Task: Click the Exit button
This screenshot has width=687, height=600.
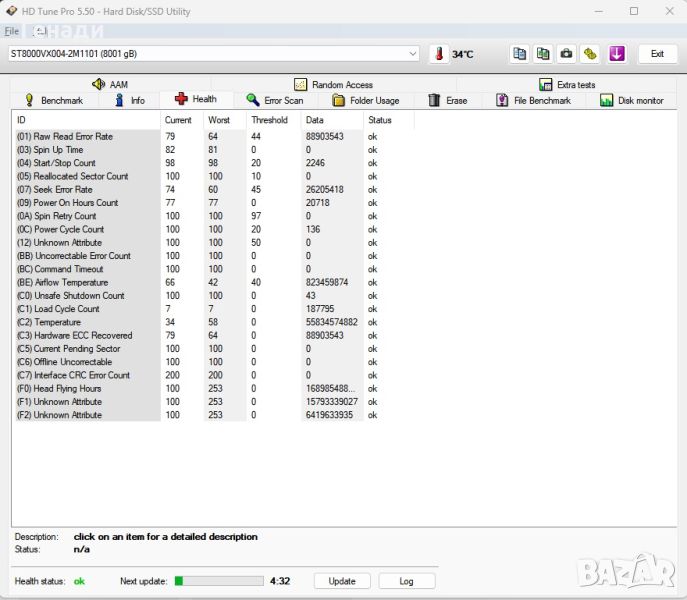Action: [x=657, y=54]
